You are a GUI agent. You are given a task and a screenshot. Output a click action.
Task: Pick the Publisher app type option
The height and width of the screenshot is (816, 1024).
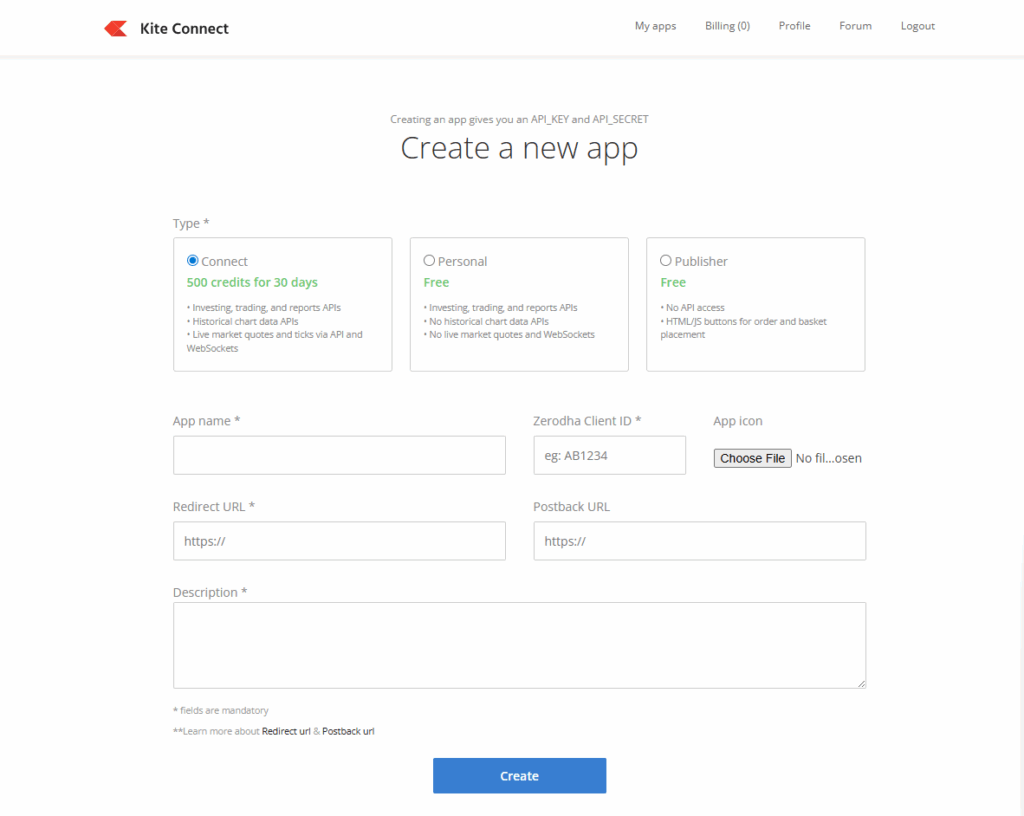(665, 260)
